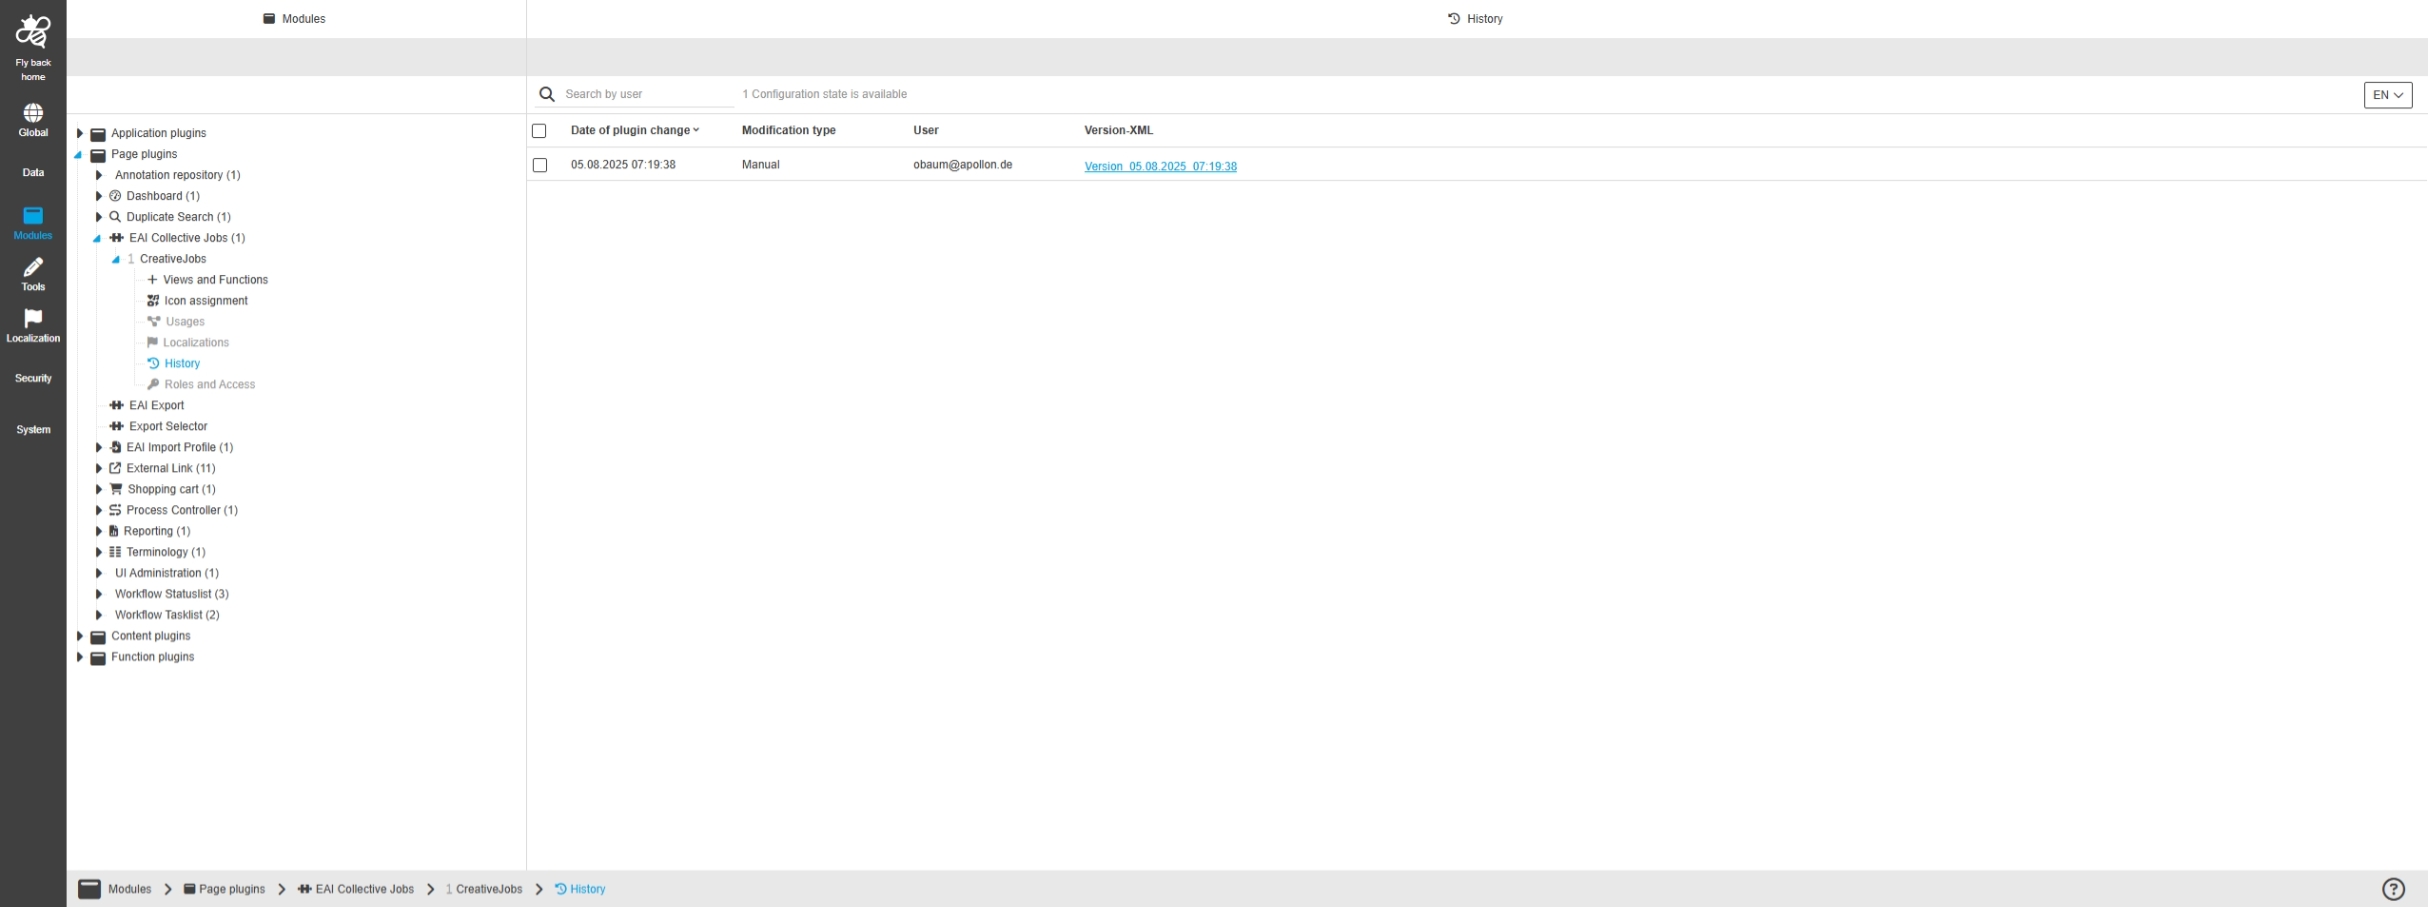
Task: Expand the Workflow Statuslist node
Action: point(99,594)
